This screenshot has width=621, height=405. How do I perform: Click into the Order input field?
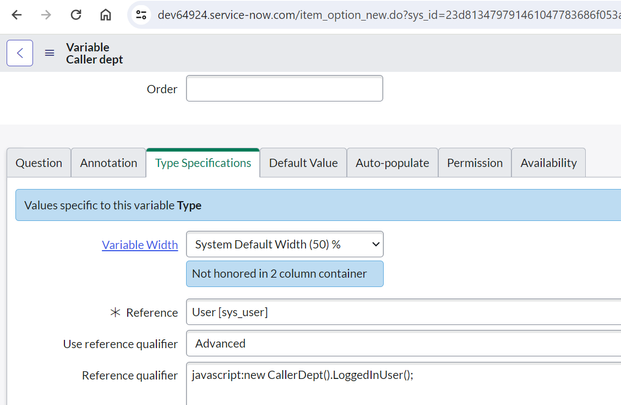(284, 89)
